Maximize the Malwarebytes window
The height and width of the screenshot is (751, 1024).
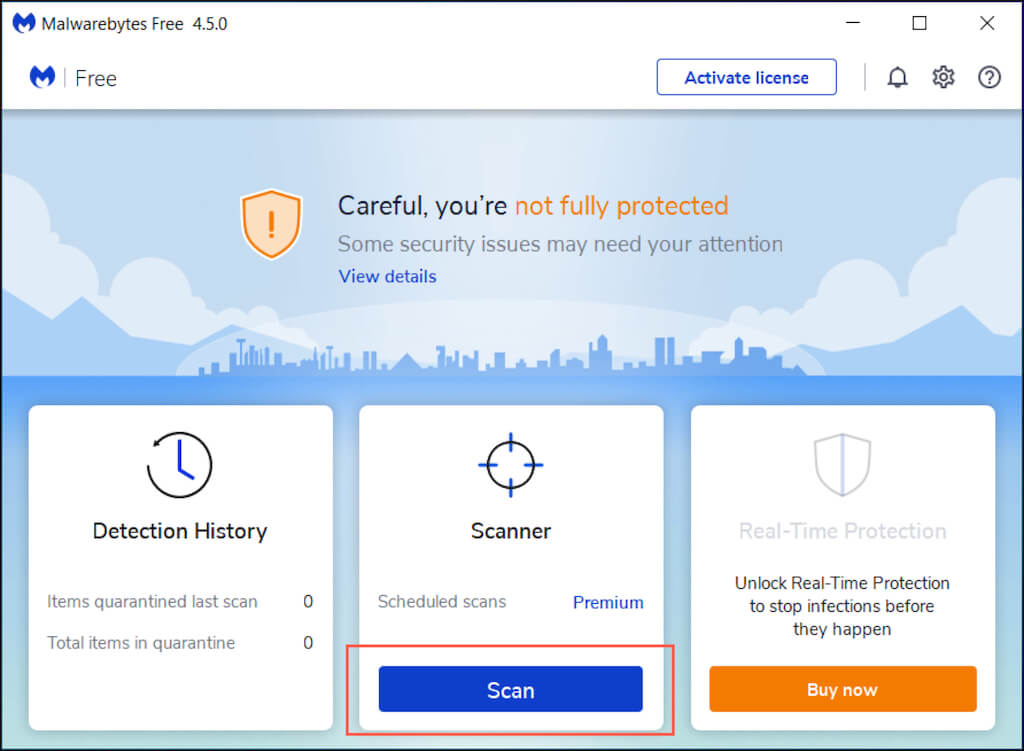(919, 23)
